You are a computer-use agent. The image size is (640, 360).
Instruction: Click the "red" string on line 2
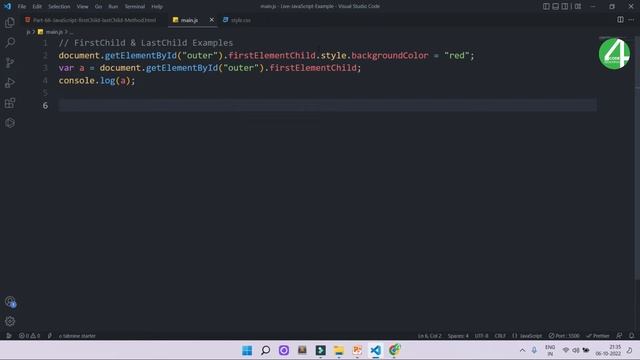(457, 56)
